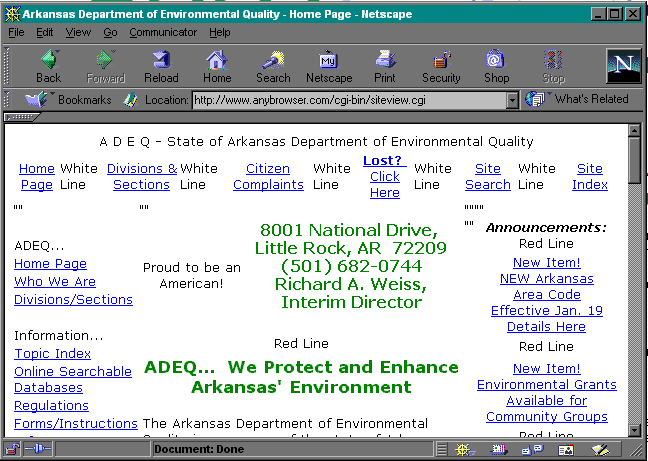The height and width of the screenshot is (461, 648).
Task: Reload the current page
Action: (161, 66)
